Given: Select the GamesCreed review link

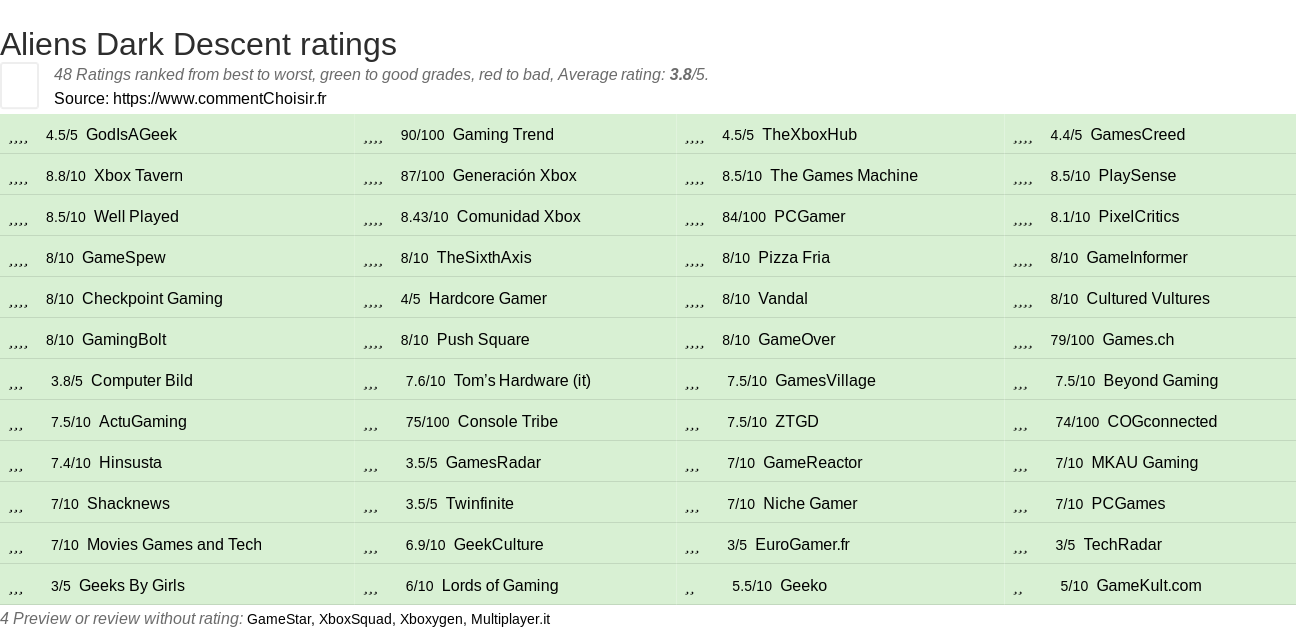Looking at the screenshot, I should click(x=1137, y=135).
